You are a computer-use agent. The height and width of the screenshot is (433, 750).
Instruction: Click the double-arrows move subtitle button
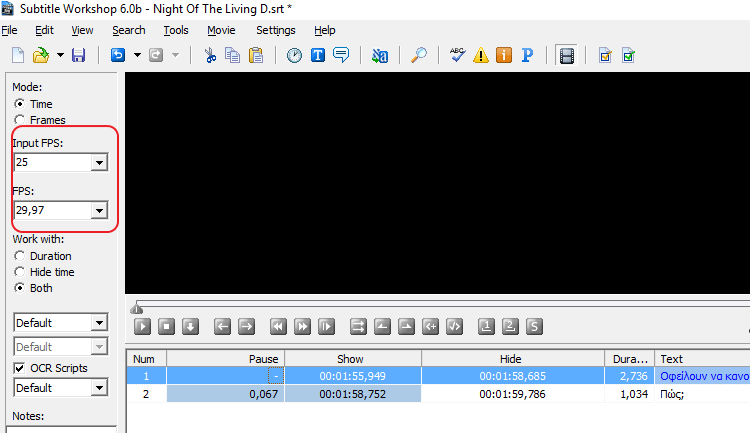(358, 327)
